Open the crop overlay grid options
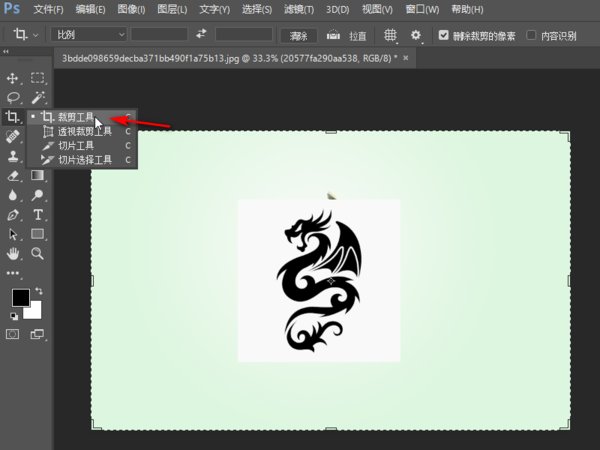Screen dimensions: 600x450 point(390,35)
